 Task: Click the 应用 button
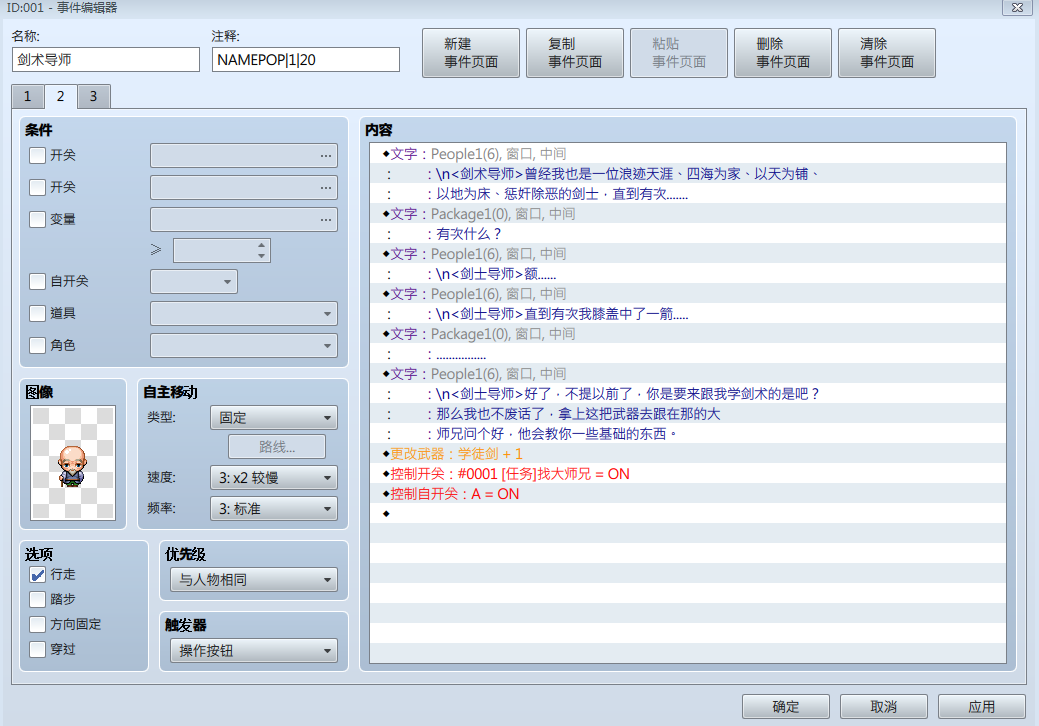tap(982, 707)
